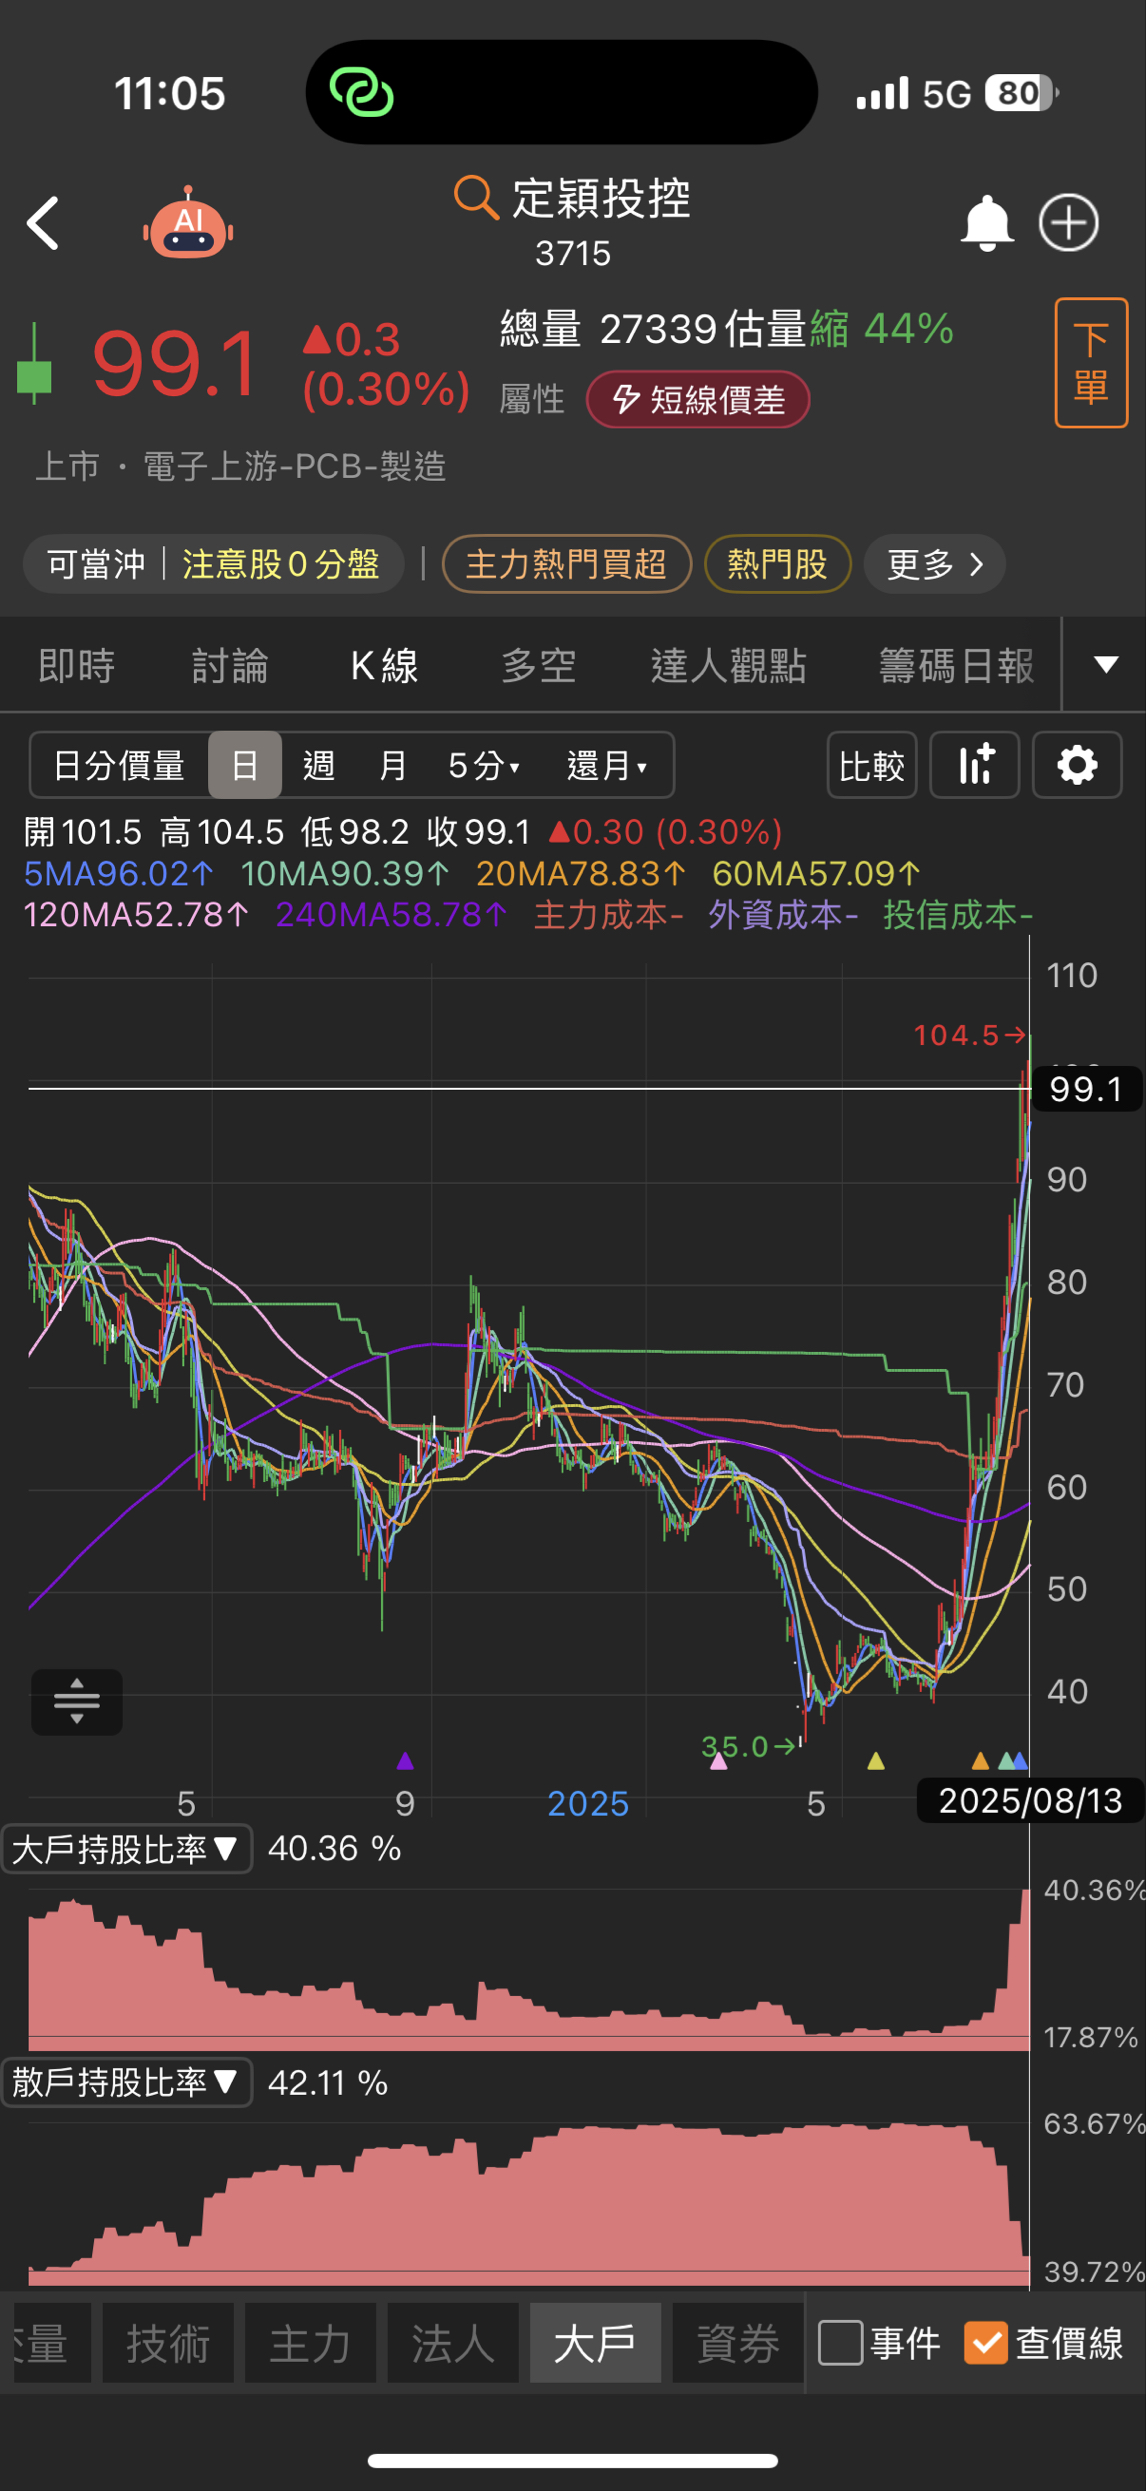The image size is (1146, 2491).
Task: Open price alert bell icon
Action: pyautogui.click(x=986, y=222)
